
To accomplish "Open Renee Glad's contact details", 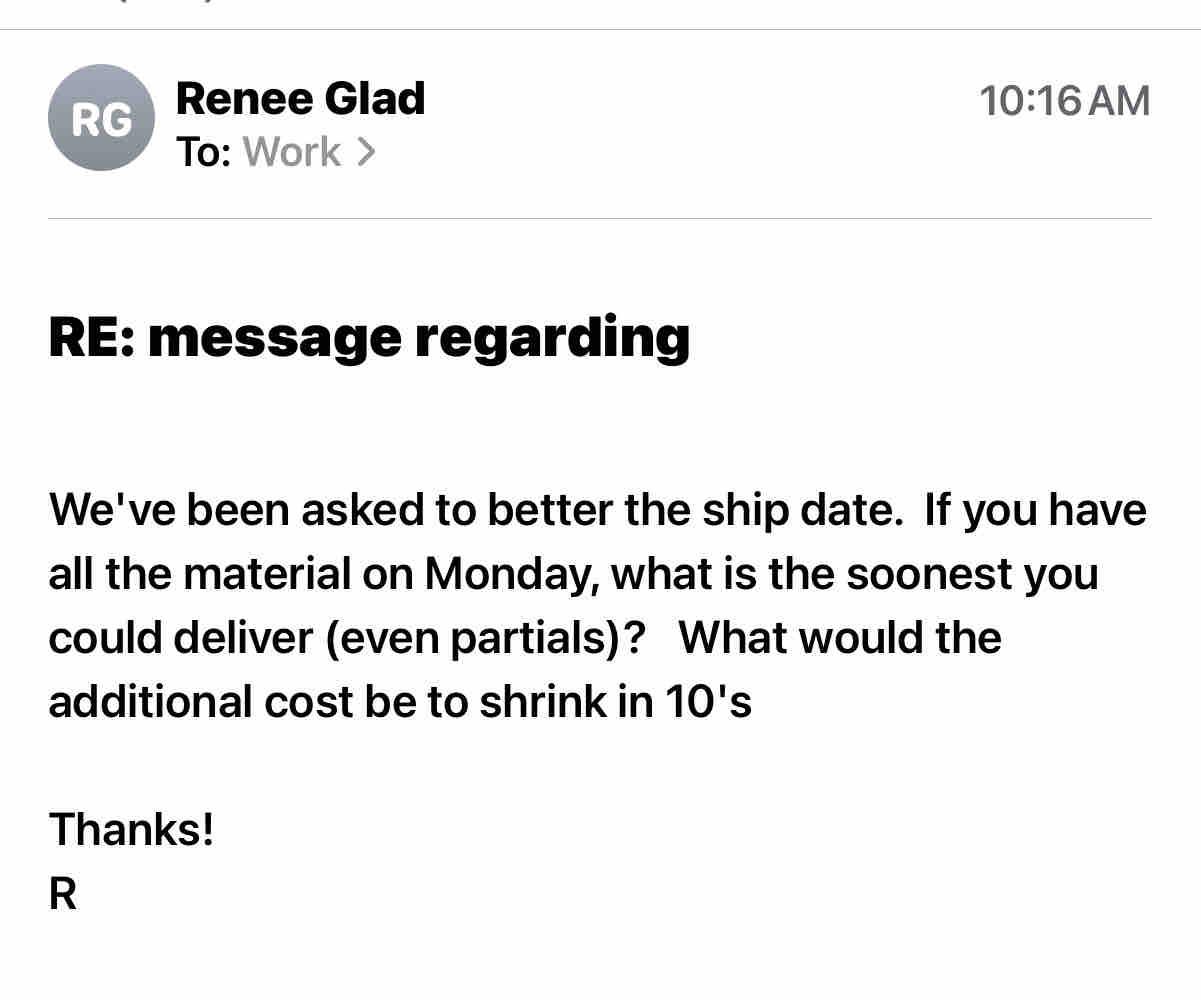I will 300,99.
